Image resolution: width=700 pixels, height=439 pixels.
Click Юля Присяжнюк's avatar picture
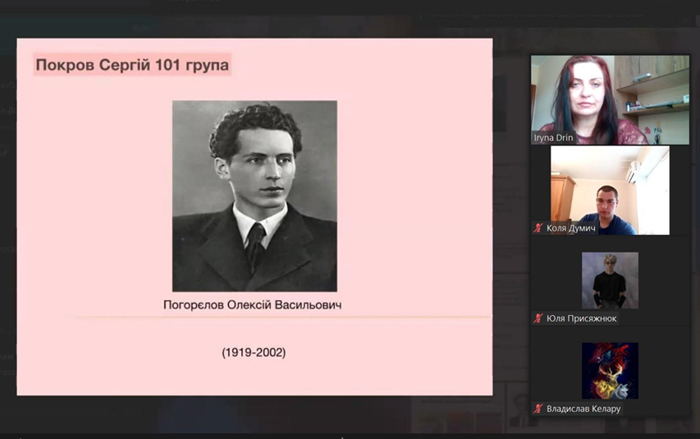click(x=610, y=280)
